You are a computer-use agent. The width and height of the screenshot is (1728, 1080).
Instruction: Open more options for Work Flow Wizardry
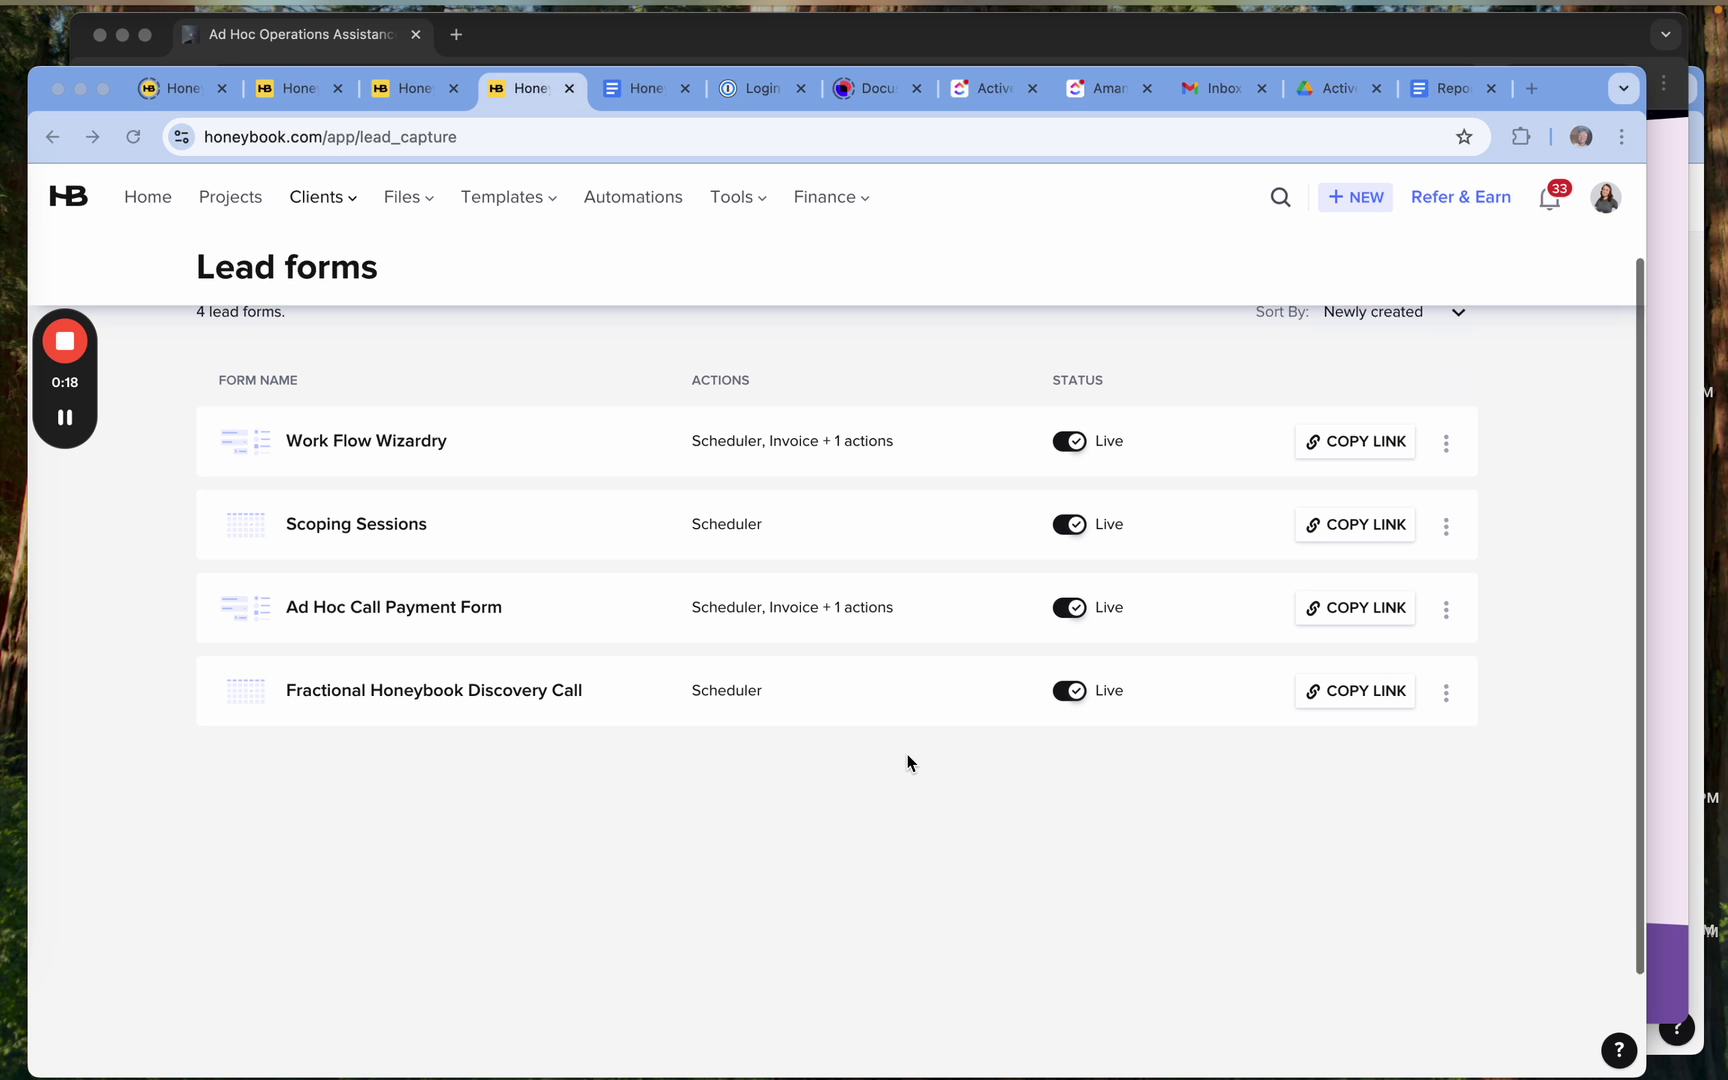(x=1446, y=442)
